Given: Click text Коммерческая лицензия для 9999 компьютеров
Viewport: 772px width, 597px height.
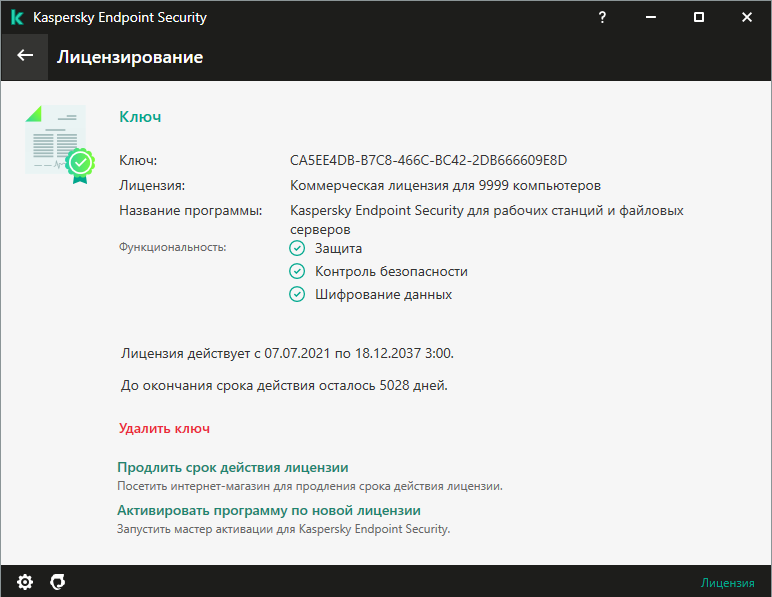Looking at the screenshot, I should tap(445, 186).
